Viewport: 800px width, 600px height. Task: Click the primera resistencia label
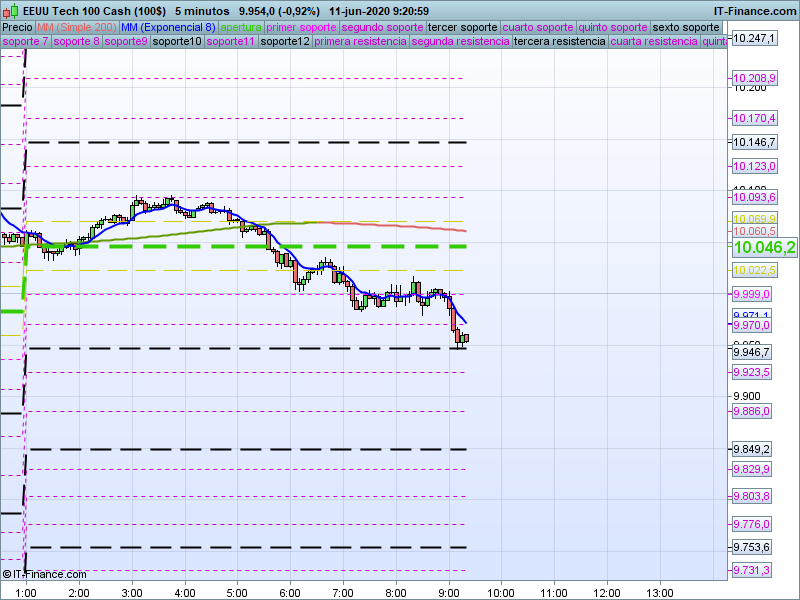pos(360,42)
